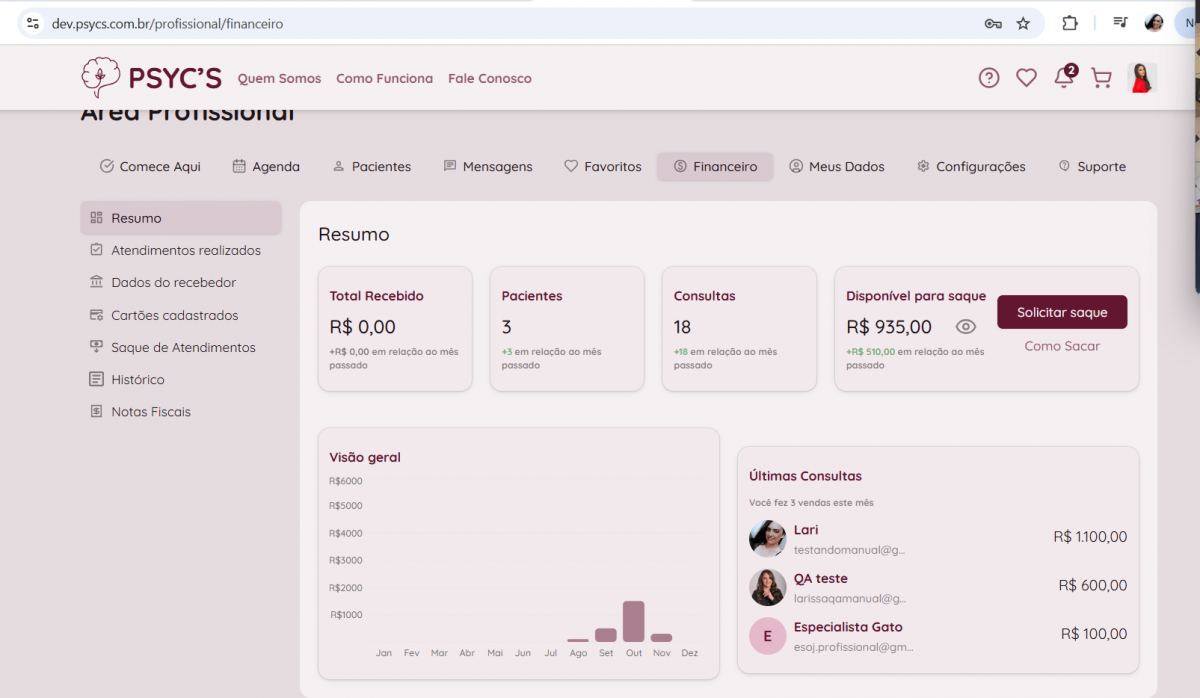Switch to the Agenda tab
This screenshot has height=698, width=1200.
pyautogui.click(x=266, y=167)
